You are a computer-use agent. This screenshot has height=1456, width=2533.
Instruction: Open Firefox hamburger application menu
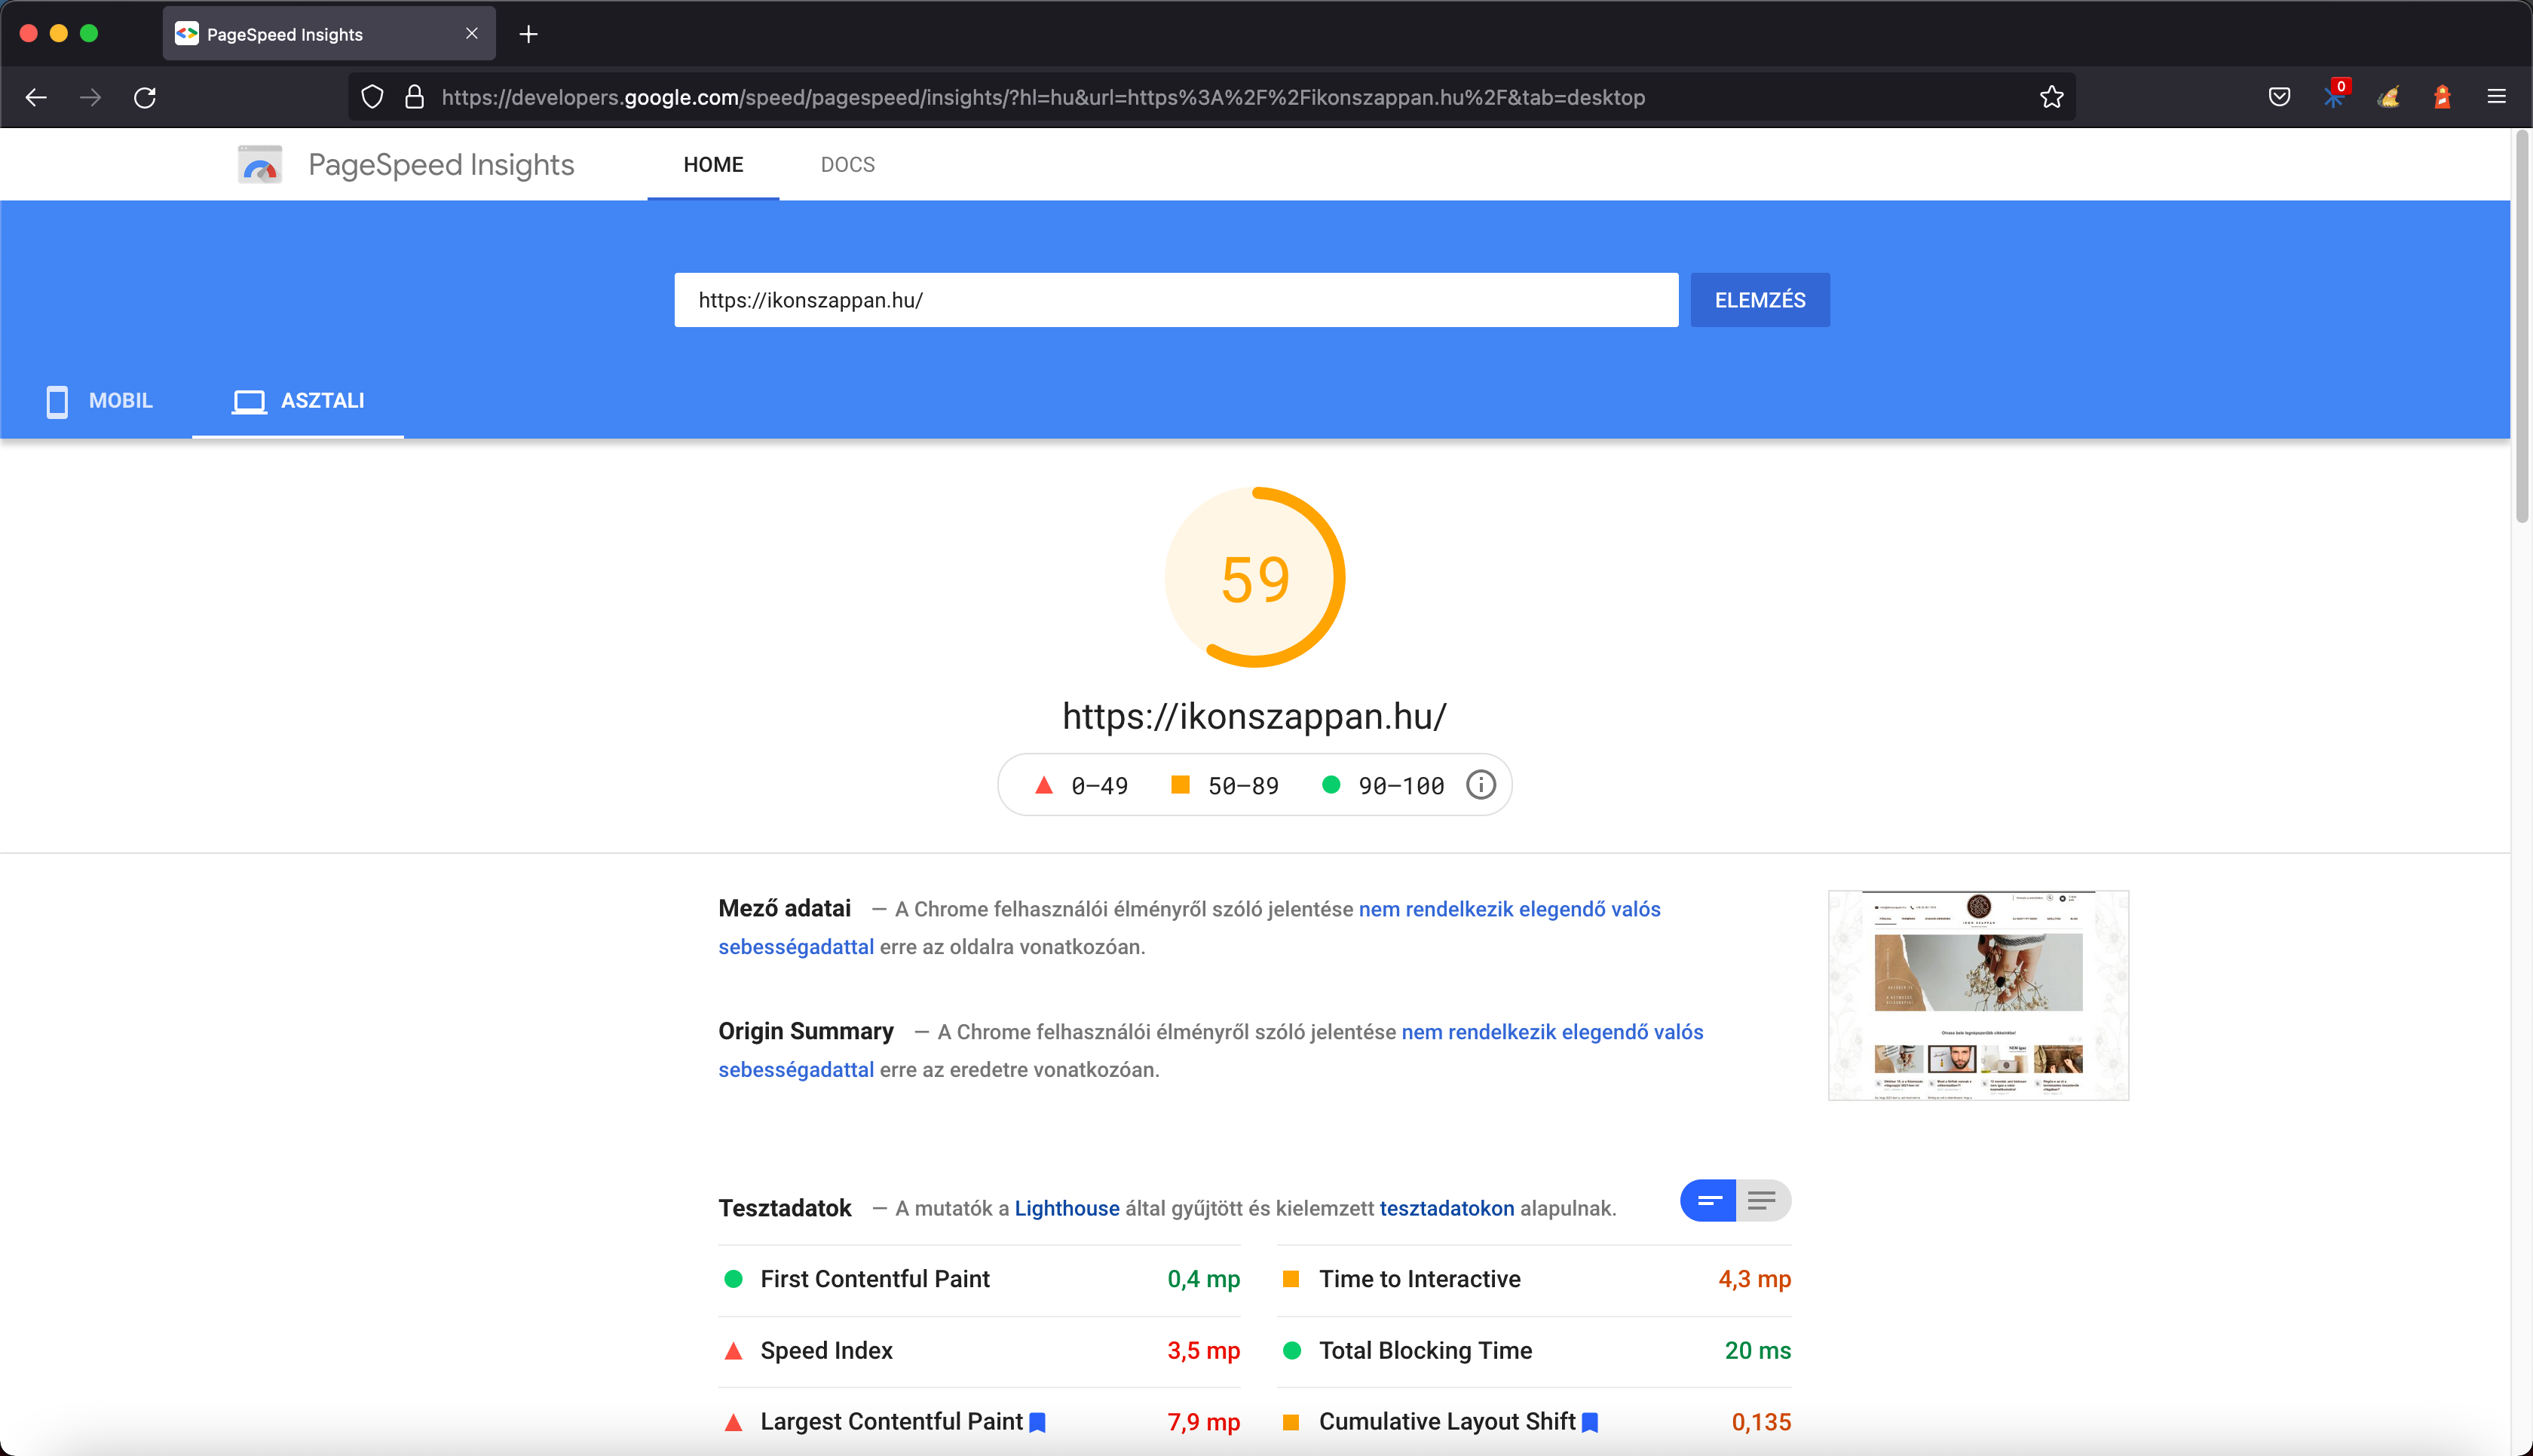click(x=2496, y=97)
